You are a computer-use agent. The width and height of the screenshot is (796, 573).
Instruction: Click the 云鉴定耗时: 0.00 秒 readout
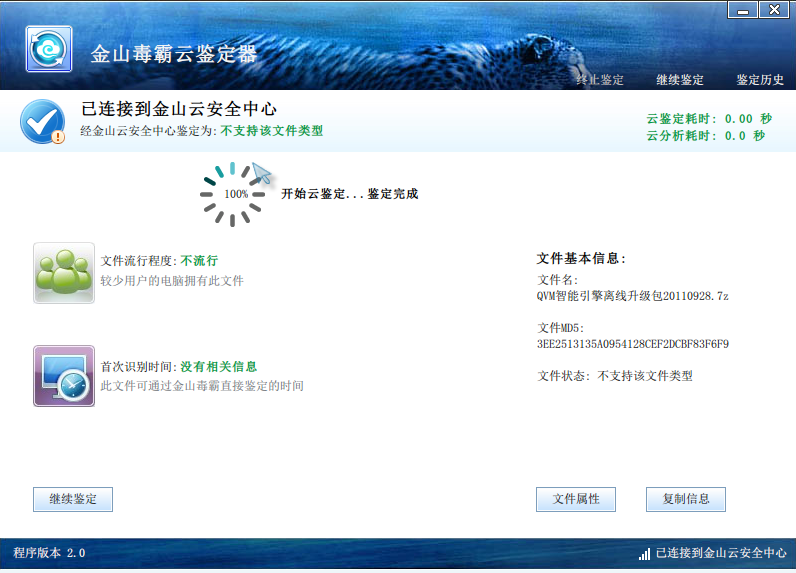tap(709, 119)
